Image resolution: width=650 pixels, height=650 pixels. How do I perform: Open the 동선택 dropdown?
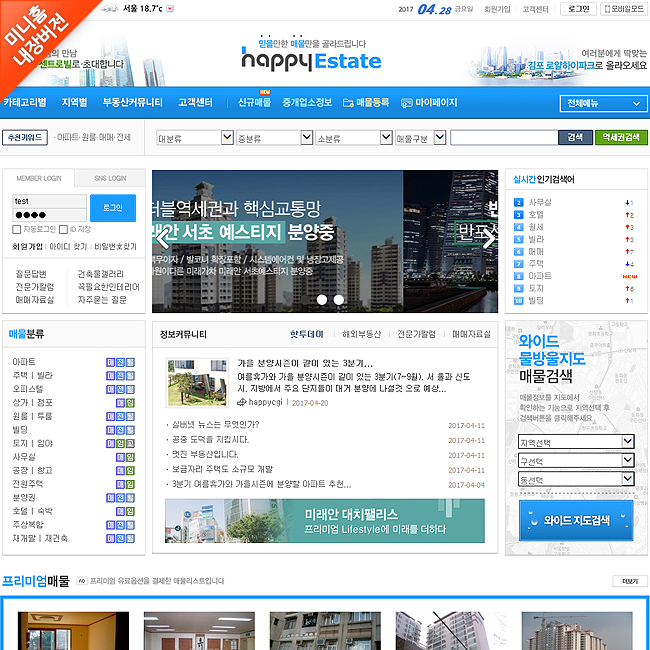click(x=576, y=479)
